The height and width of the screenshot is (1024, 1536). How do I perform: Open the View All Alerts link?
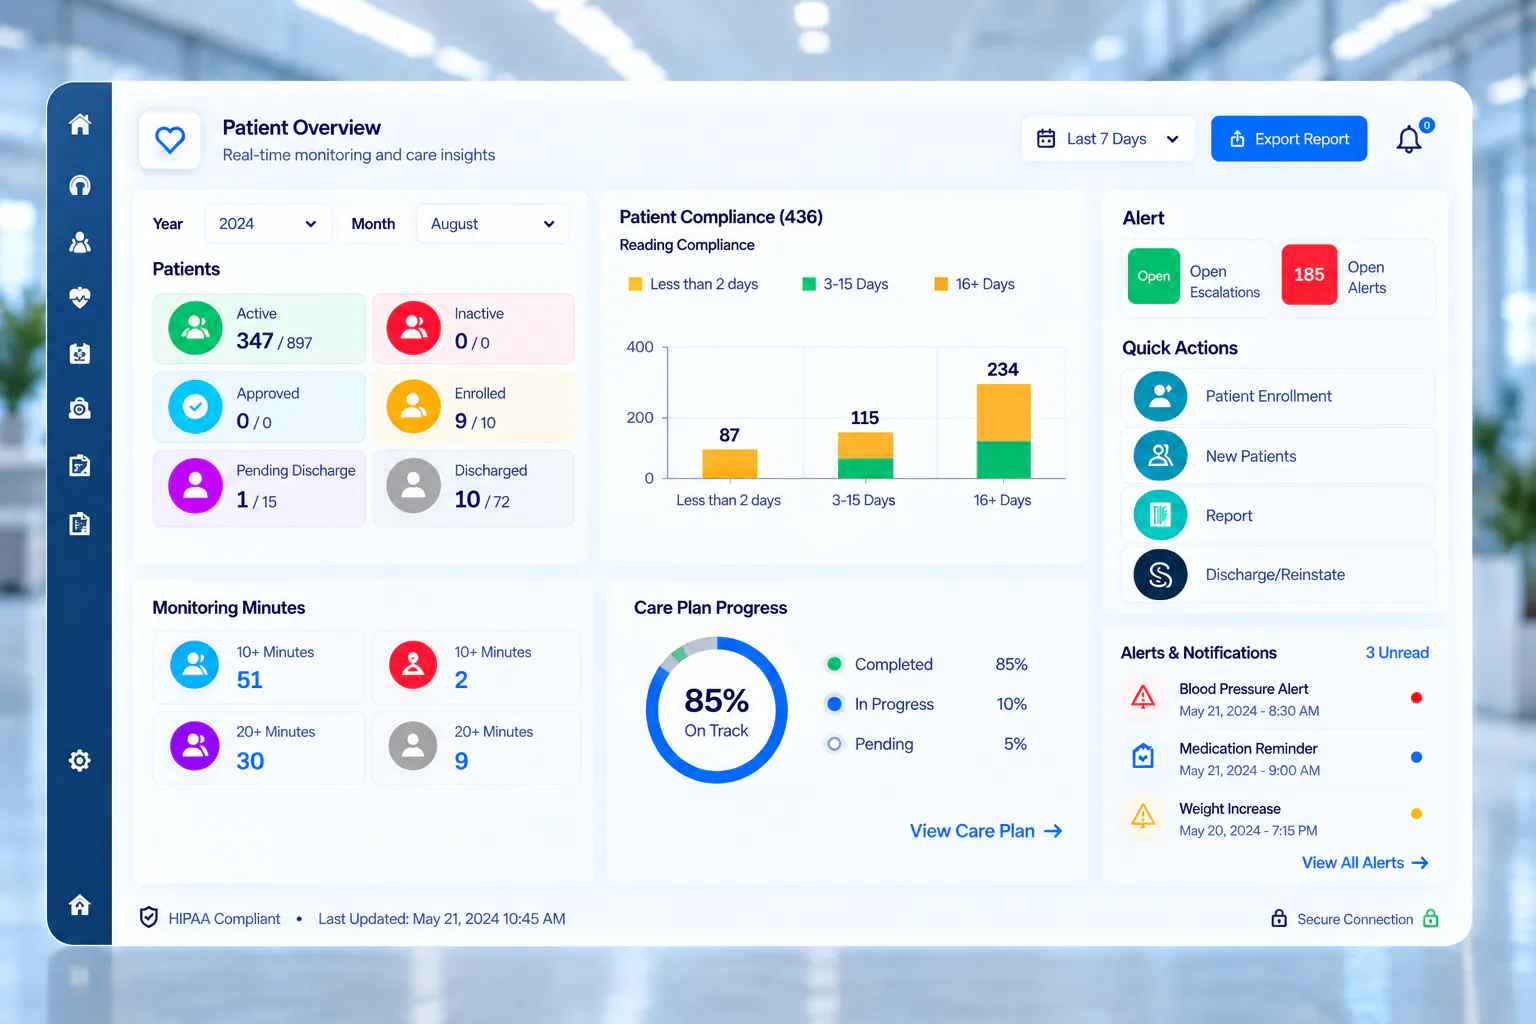1365,863
